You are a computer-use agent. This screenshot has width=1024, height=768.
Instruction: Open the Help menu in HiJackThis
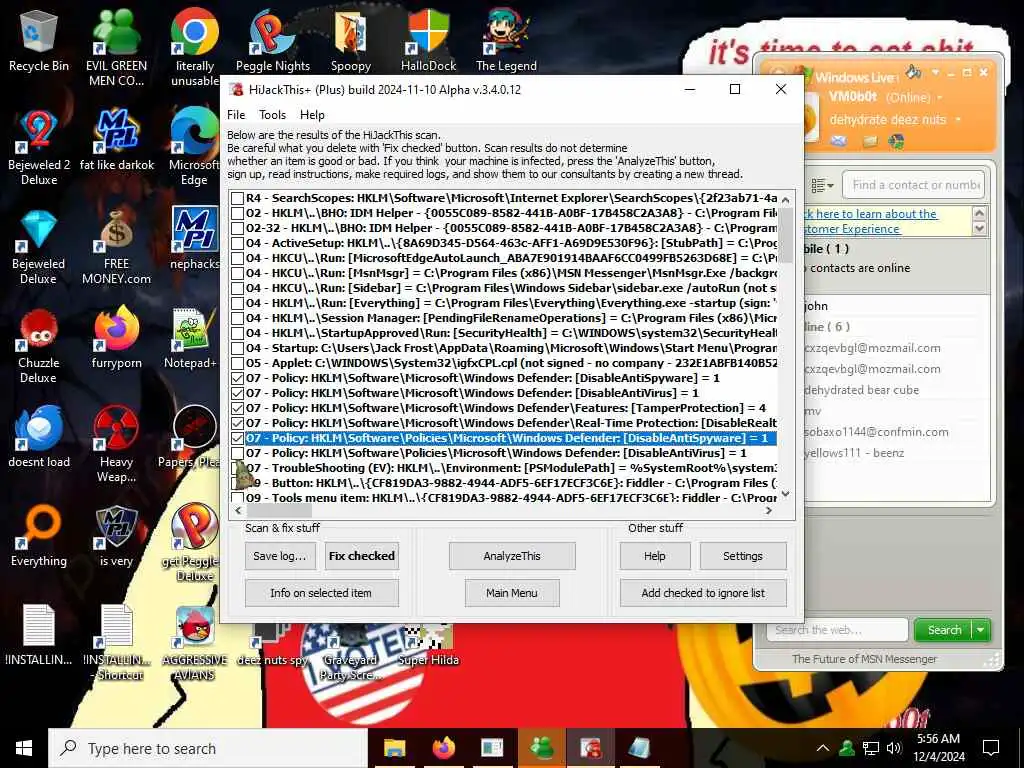[x=312, y=115]
